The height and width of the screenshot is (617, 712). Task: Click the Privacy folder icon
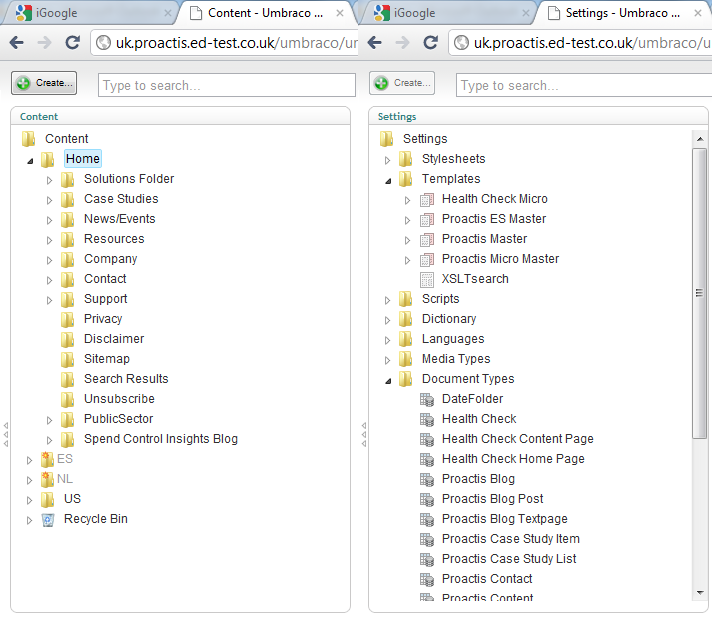67,319
